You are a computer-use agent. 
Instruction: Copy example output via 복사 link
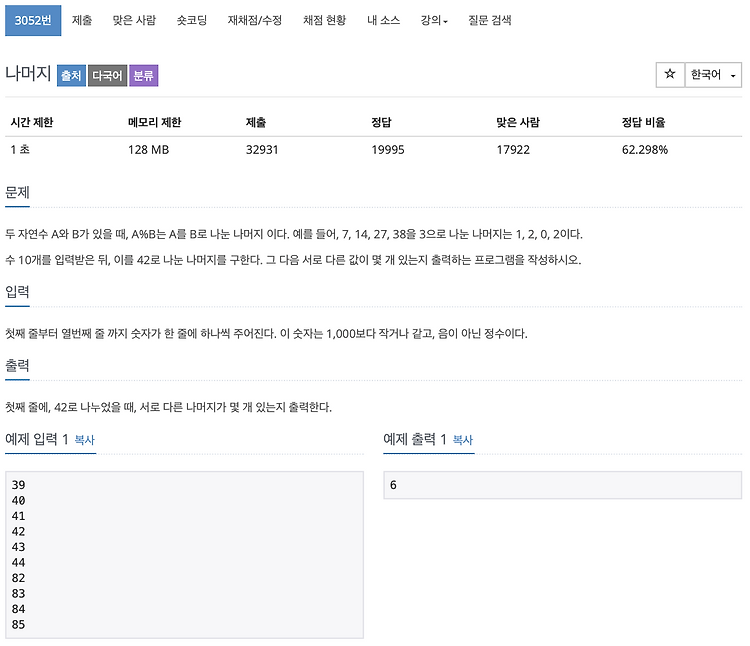click(463, 439)
